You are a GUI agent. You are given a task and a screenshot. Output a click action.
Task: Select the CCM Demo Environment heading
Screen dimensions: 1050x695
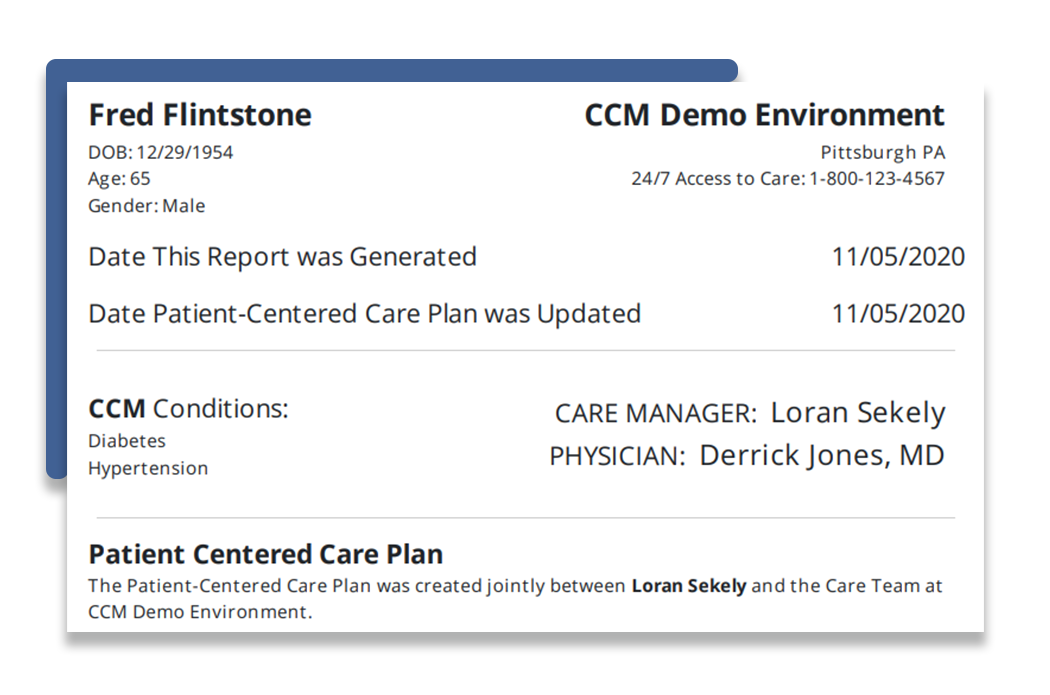point(764,115)
